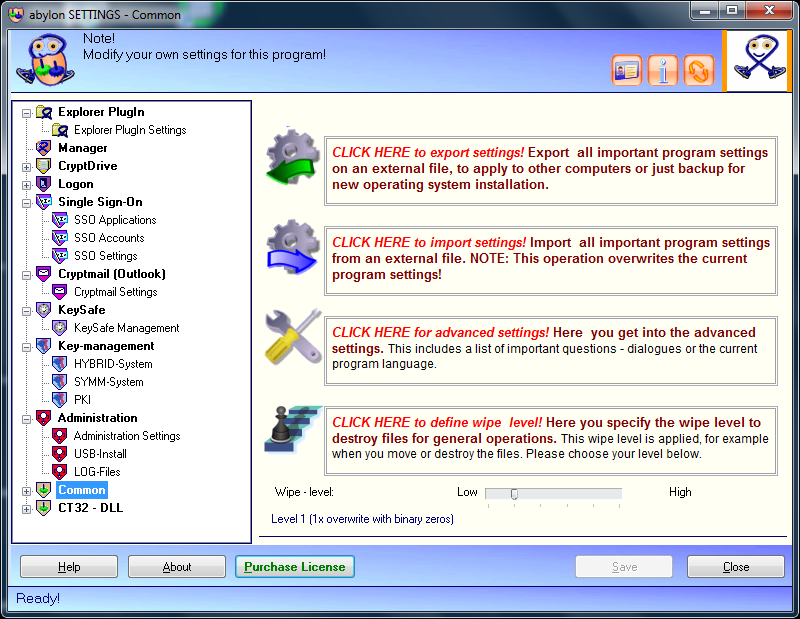Select Explorer PlugIn Settings in tree

click(130, 130)
